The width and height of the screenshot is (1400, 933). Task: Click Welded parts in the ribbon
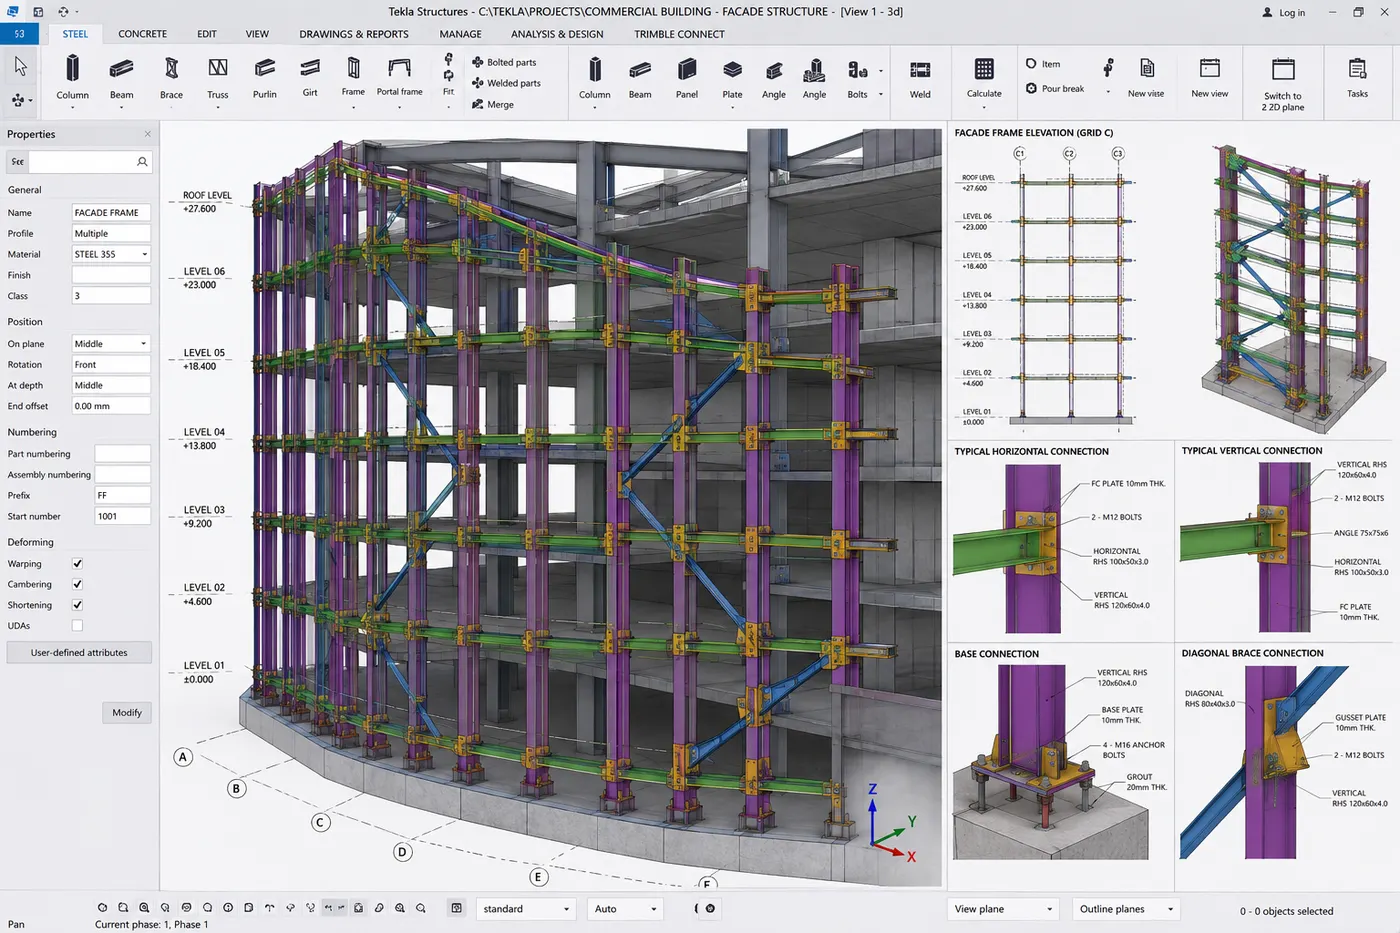point(506,83)
